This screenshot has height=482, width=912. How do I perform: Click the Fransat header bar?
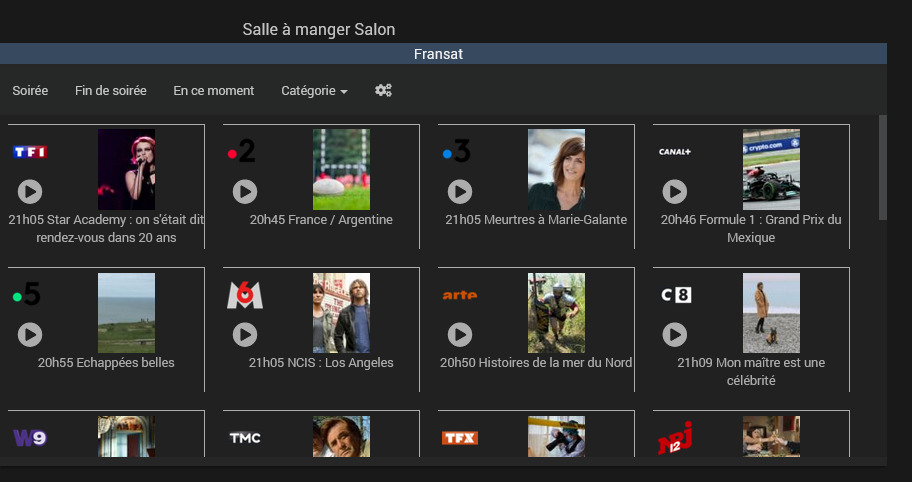pos(439,54)
